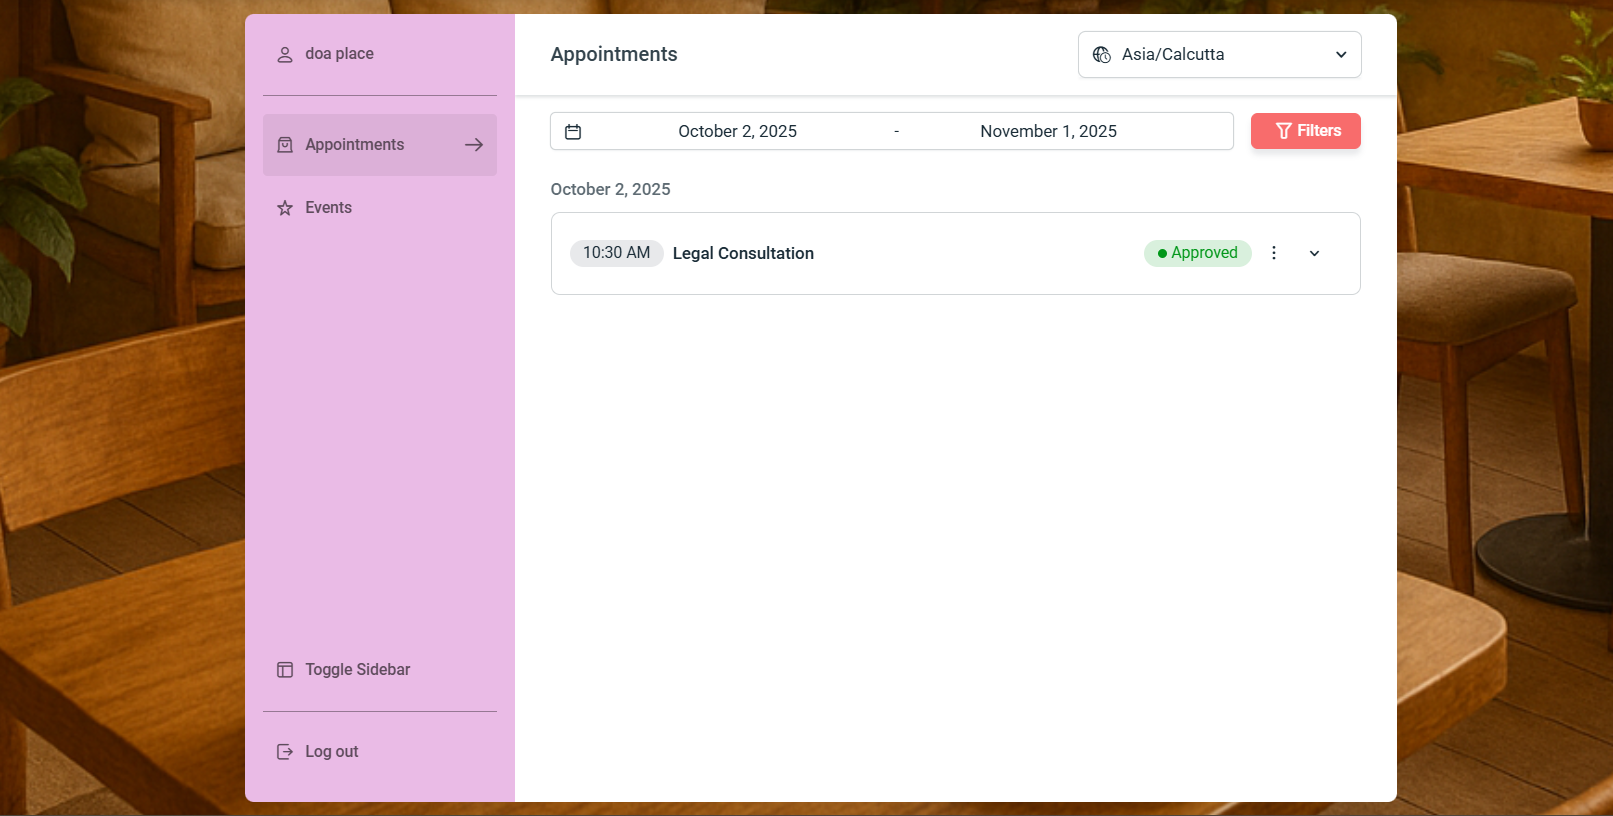This screenshot has width=1613, height=816.
Task: Open the Appointments sidebar item
Action: (380, 145)
